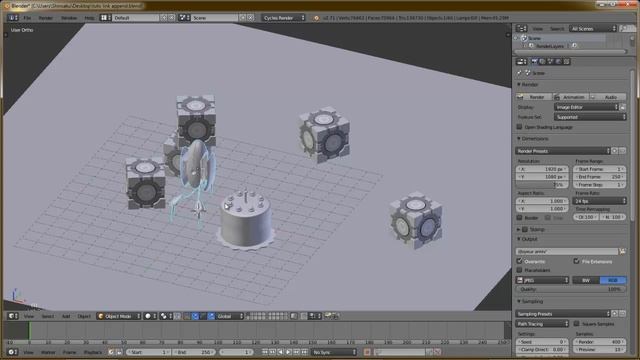Jump to the first frame

pyautogui.click(x=264, y=352)
